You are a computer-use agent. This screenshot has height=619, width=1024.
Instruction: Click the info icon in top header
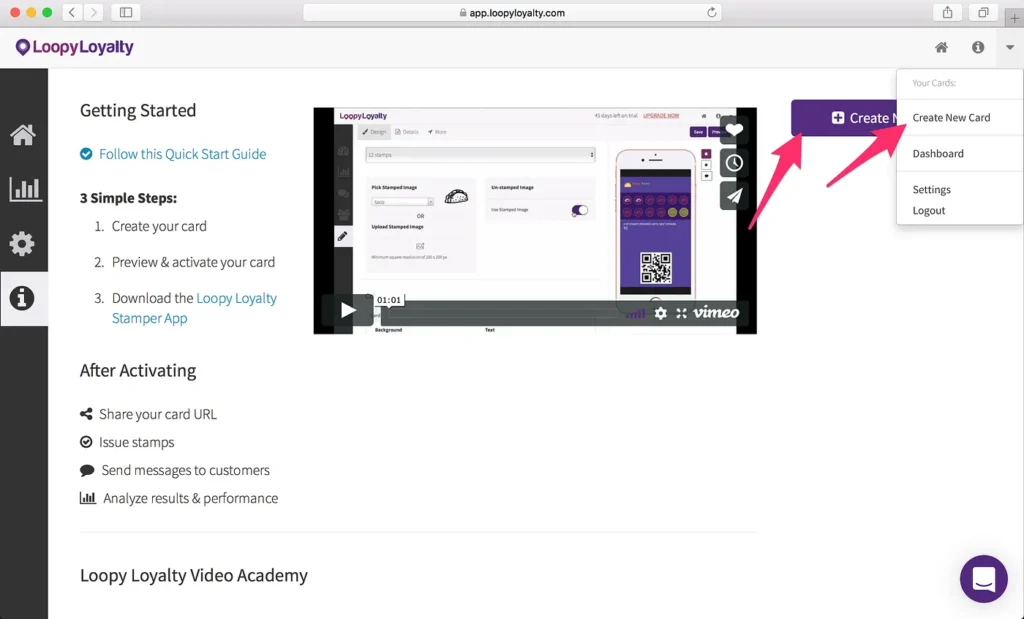pyautogui.click(x=978, y=47)
